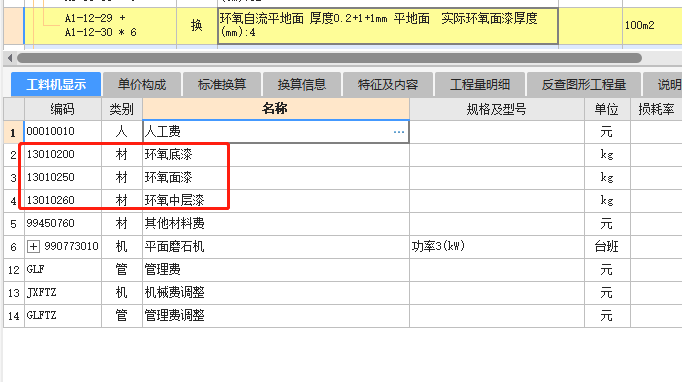The height and width of the screenshot is (382, 682).
Task: Select code cell GLF
Action: click(x=63, y=270)
